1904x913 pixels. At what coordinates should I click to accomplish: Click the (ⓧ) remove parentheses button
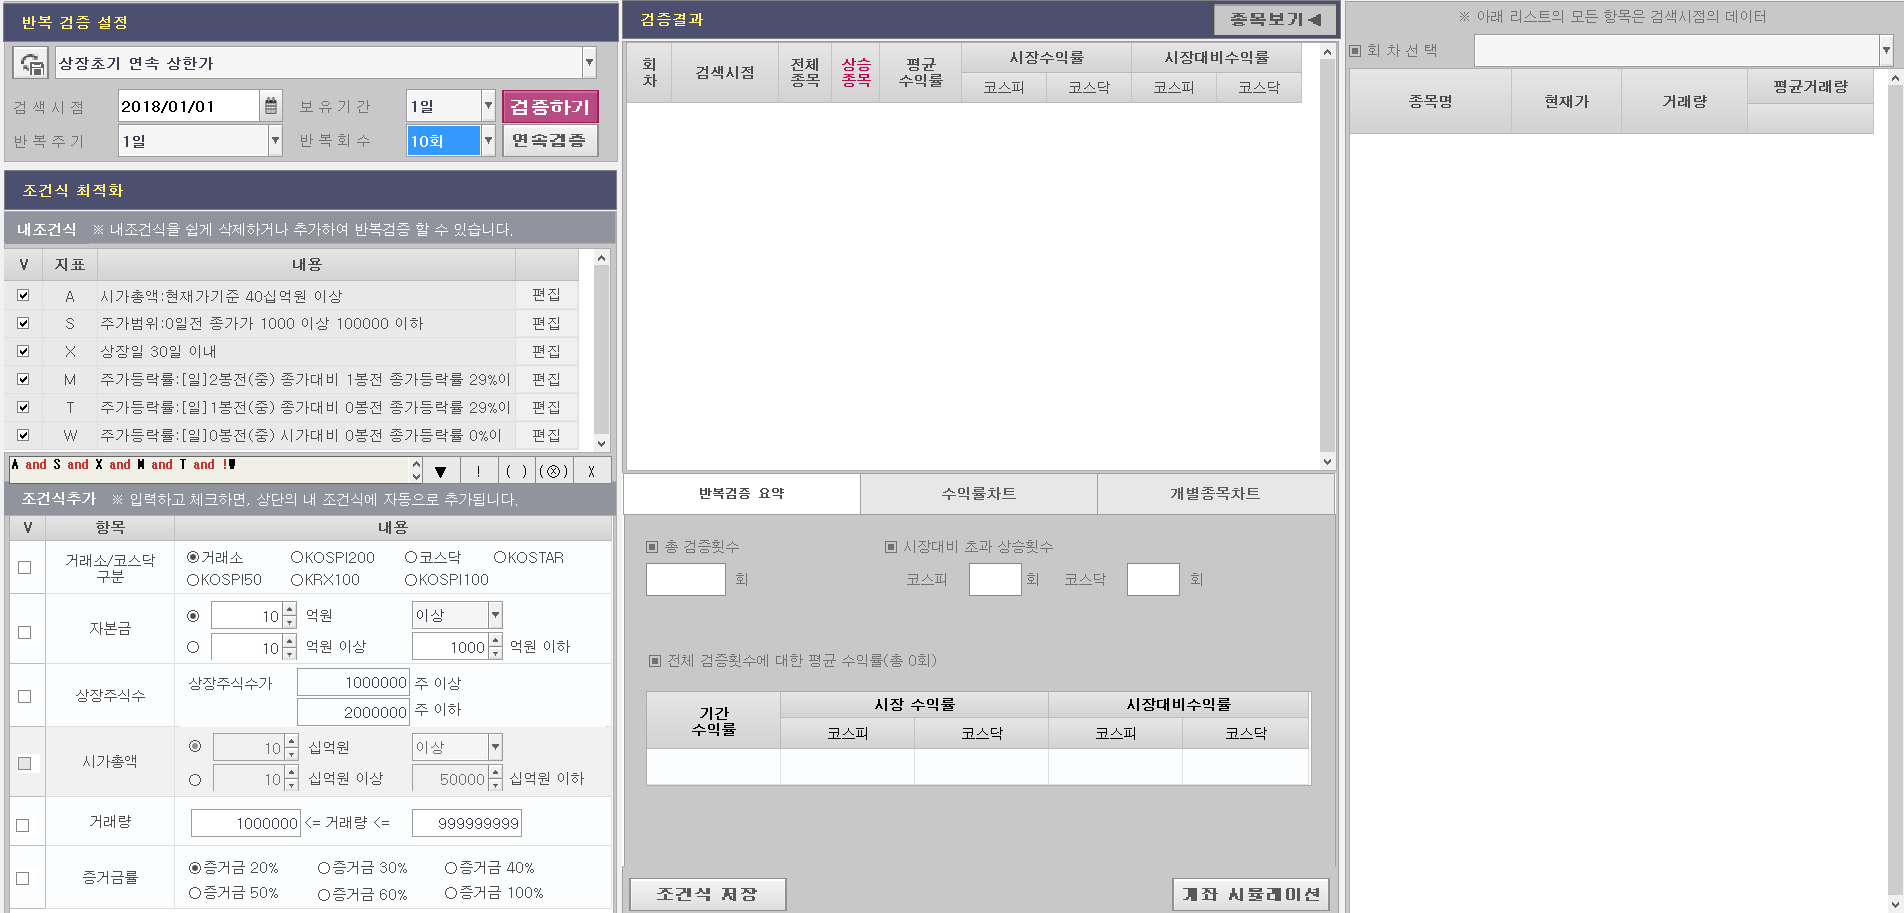click(554, 471)
